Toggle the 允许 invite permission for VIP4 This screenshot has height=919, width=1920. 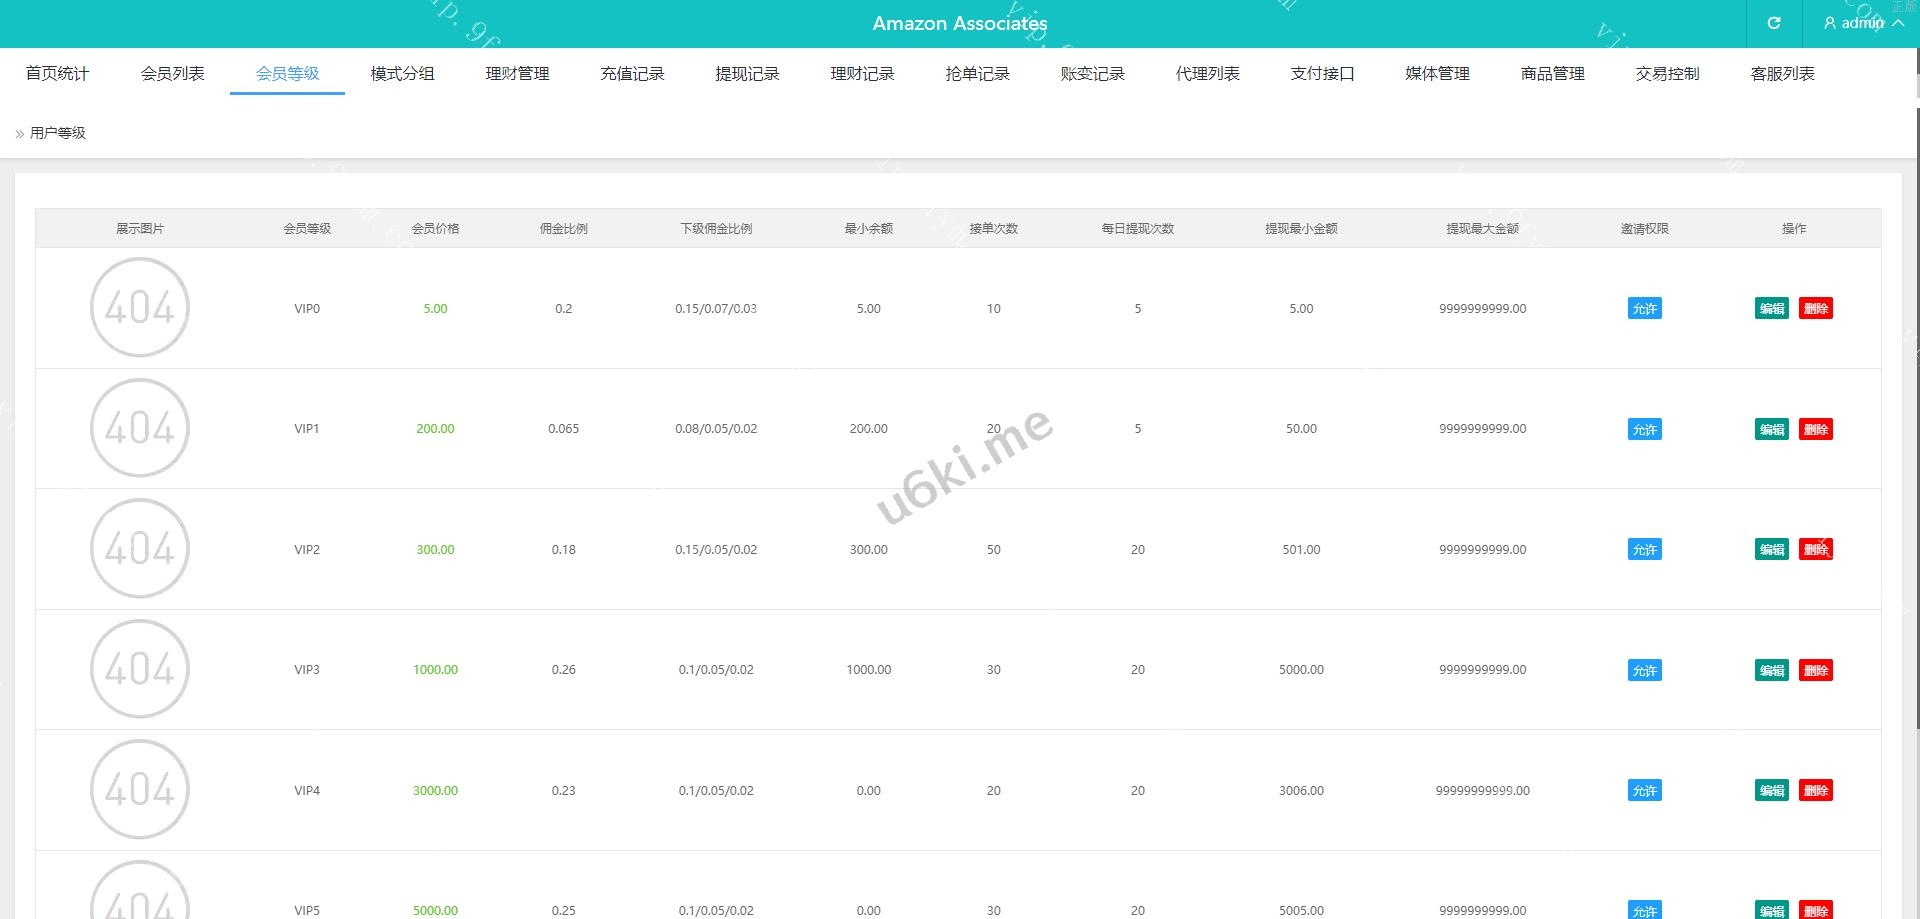(1644, 790)
